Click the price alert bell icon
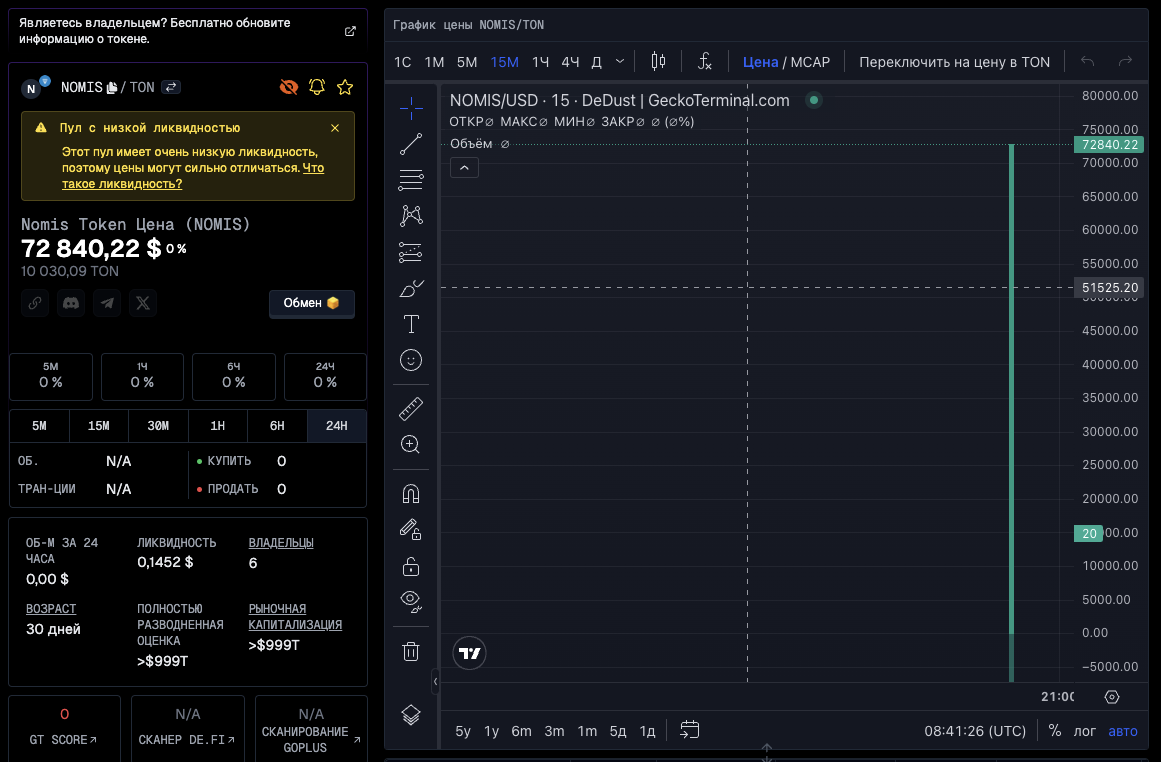The image size is (1161, 762). (x=317, y=87)
